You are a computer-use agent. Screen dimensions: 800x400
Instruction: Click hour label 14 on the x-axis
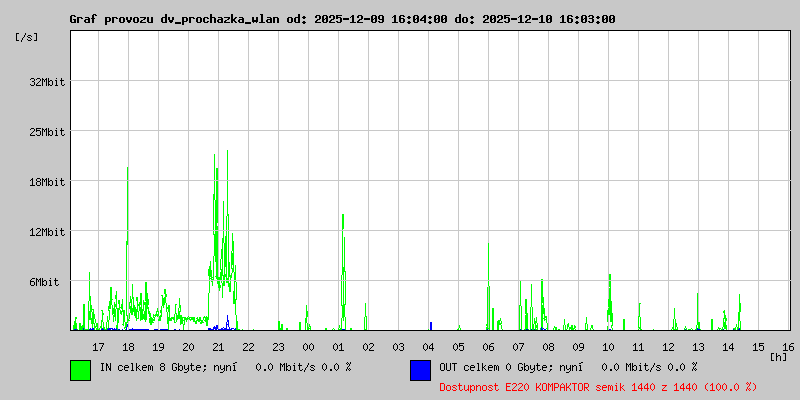point(729,347)
